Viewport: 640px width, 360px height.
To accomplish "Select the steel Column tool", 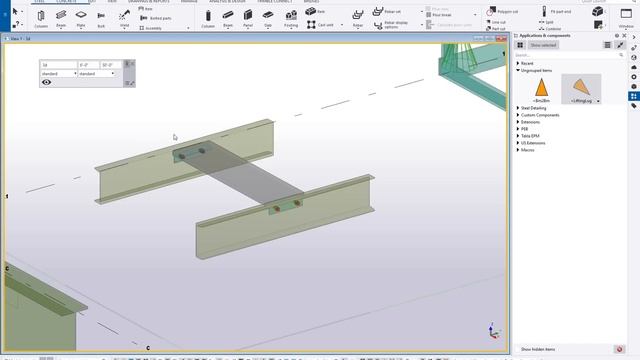I will coord(41,19).
